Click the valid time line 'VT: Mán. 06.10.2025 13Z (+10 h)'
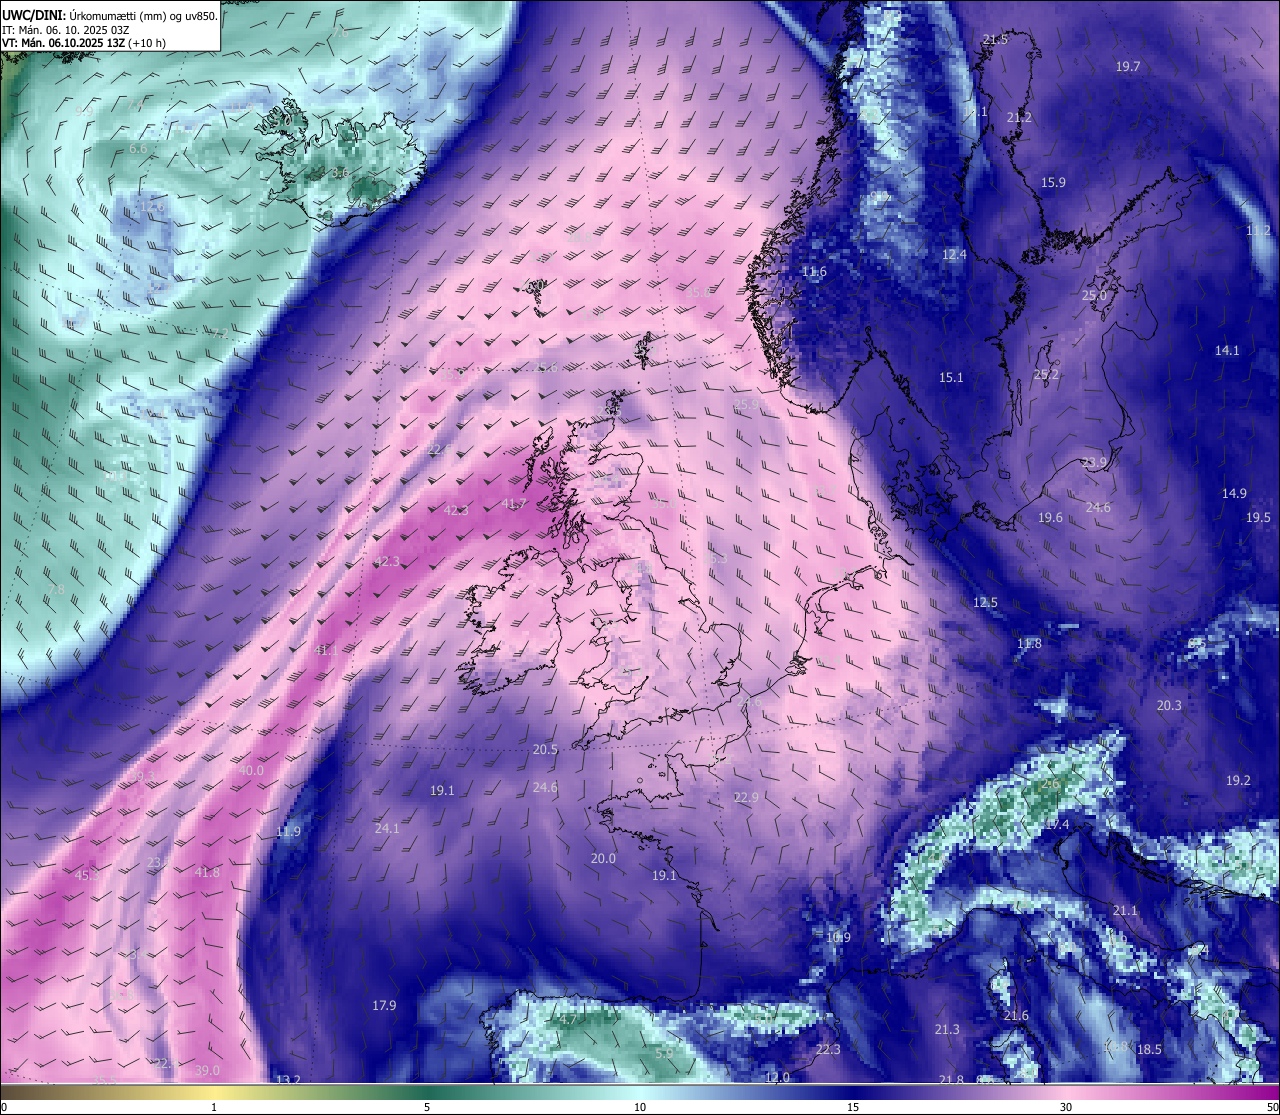Screen dimensions: 1280x1115 click(x=84, y=43)
